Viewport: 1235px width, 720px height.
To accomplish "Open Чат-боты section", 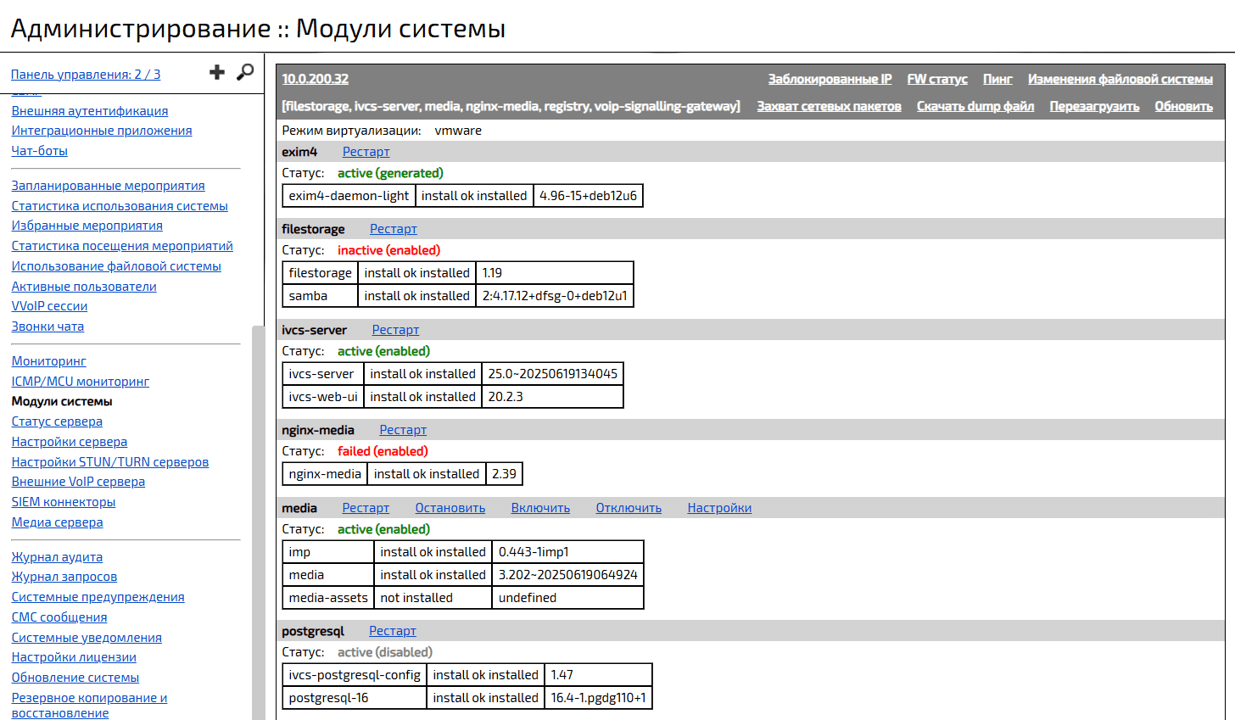I will click(40, 151).
